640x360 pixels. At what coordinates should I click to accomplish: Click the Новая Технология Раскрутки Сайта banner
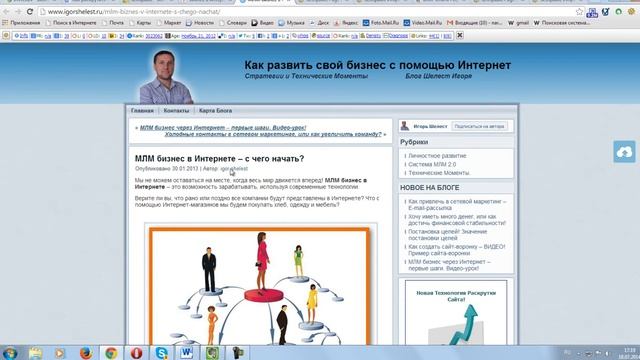[x=456, y=313]
